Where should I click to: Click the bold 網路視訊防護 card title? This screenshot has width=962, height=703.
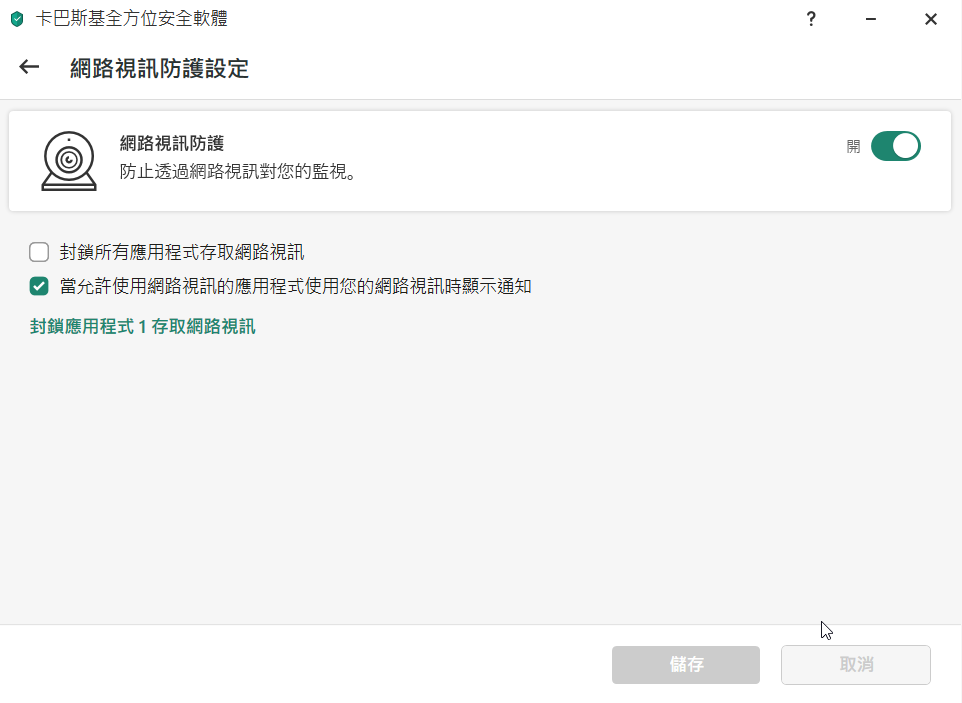tap(171, 145)
